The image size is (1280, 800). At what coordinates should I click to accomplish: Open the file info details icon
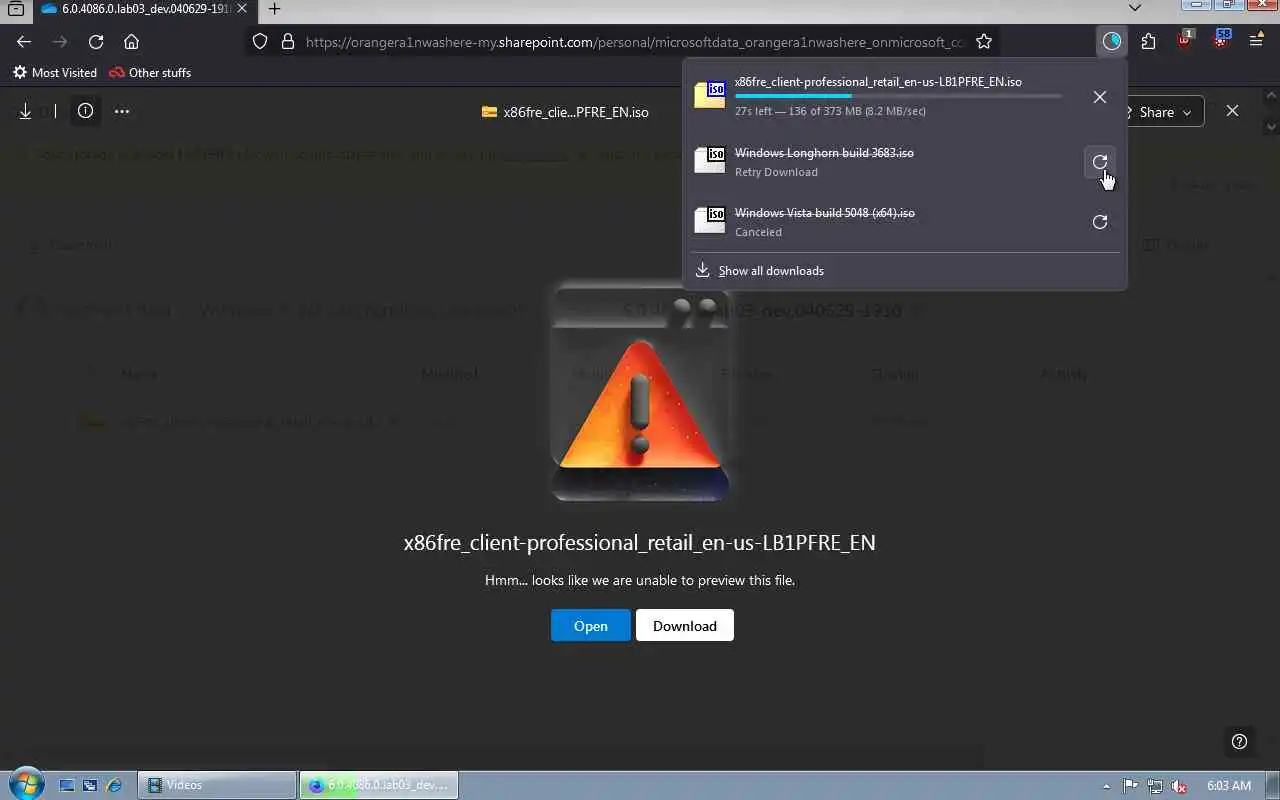coord(85,111)
